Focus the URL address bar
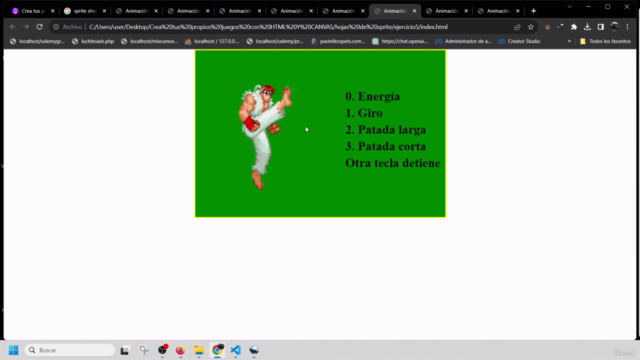This screenshot has height=360, width=640. tap(268, 27)
